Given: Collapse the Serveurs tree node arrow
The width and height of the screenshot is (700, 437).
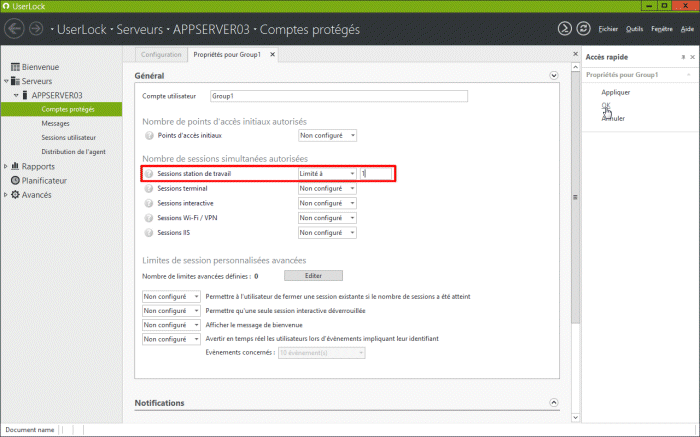Looking at the screenshot, I should tap(6, 81).
